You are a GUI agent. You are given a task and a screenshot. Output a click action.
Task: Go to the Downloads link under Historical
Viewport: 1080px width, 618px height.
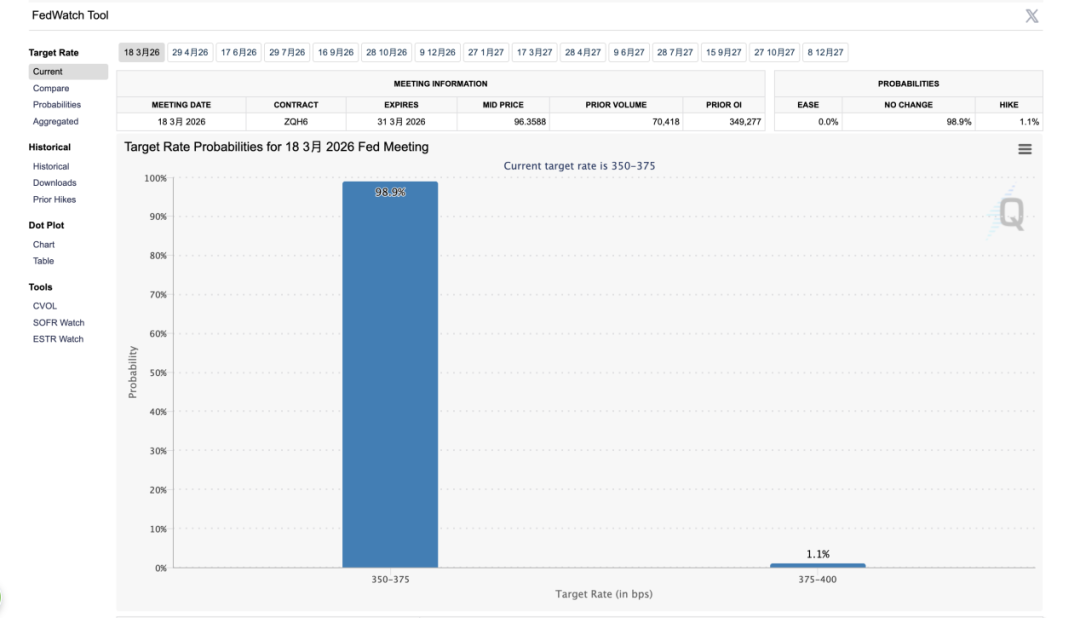click(x=54, y=183)
